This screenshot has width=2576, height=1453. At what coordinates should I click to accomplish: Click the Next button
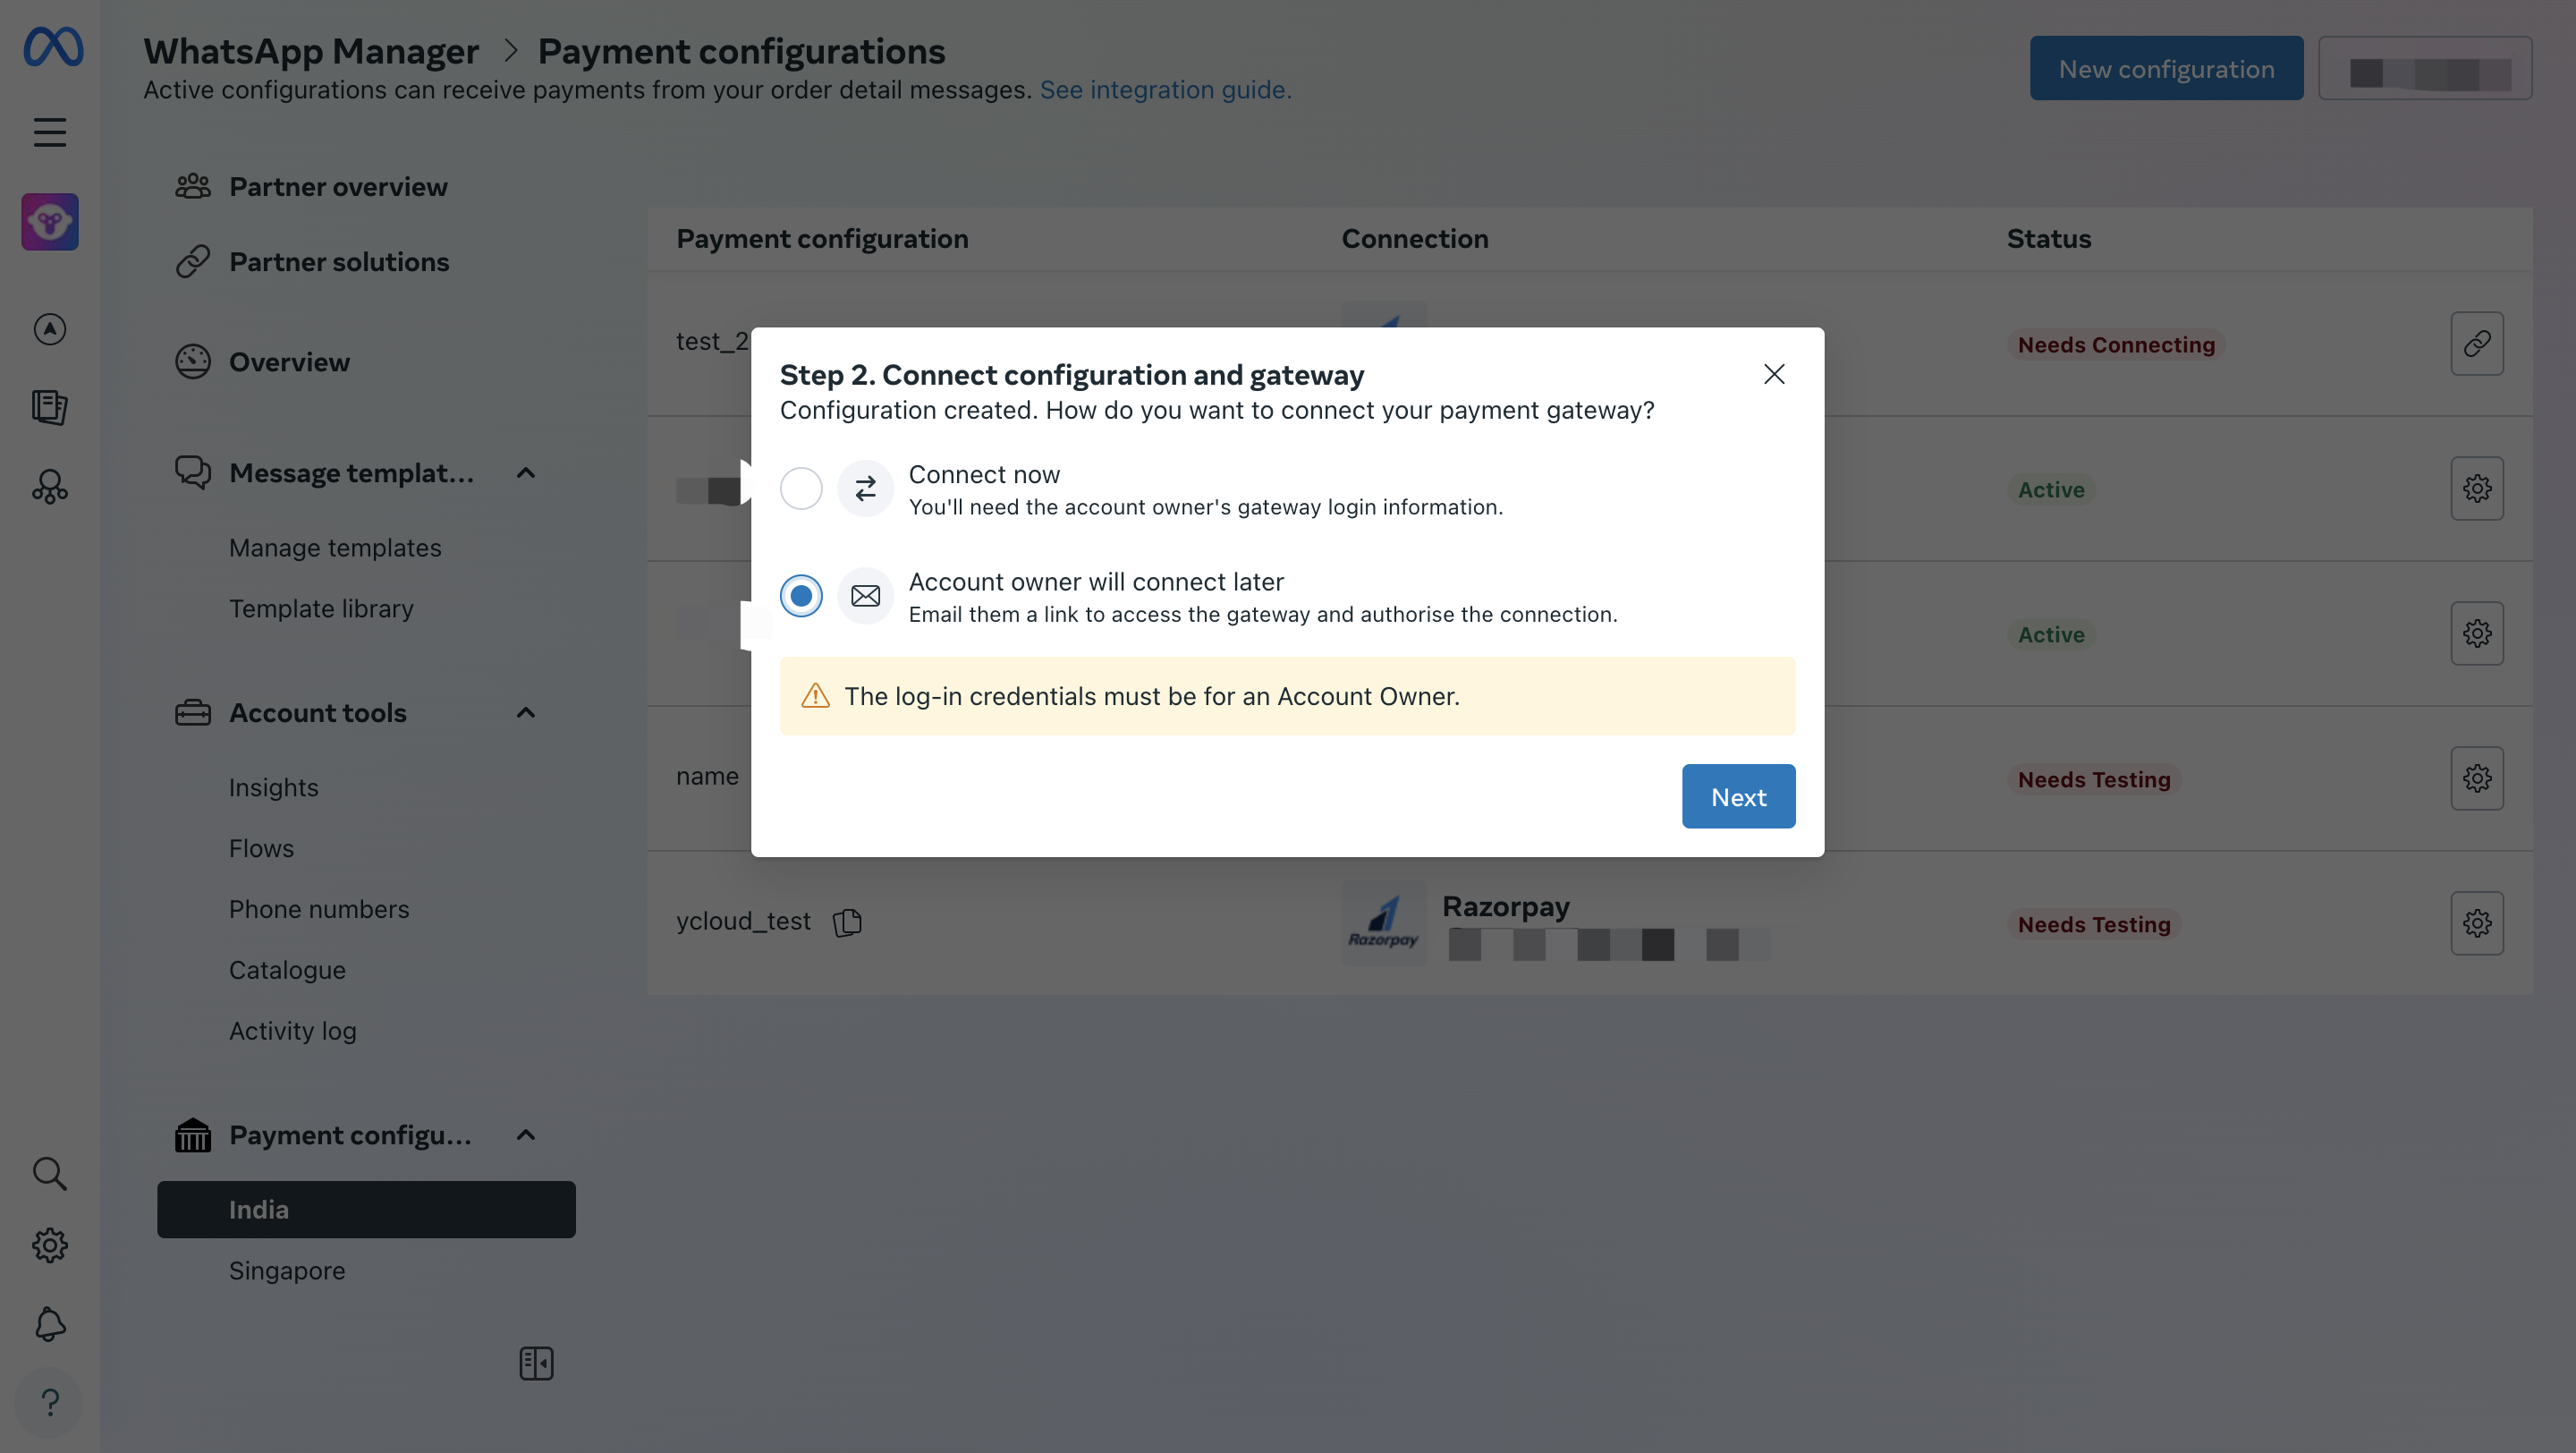click(1737, 797)
